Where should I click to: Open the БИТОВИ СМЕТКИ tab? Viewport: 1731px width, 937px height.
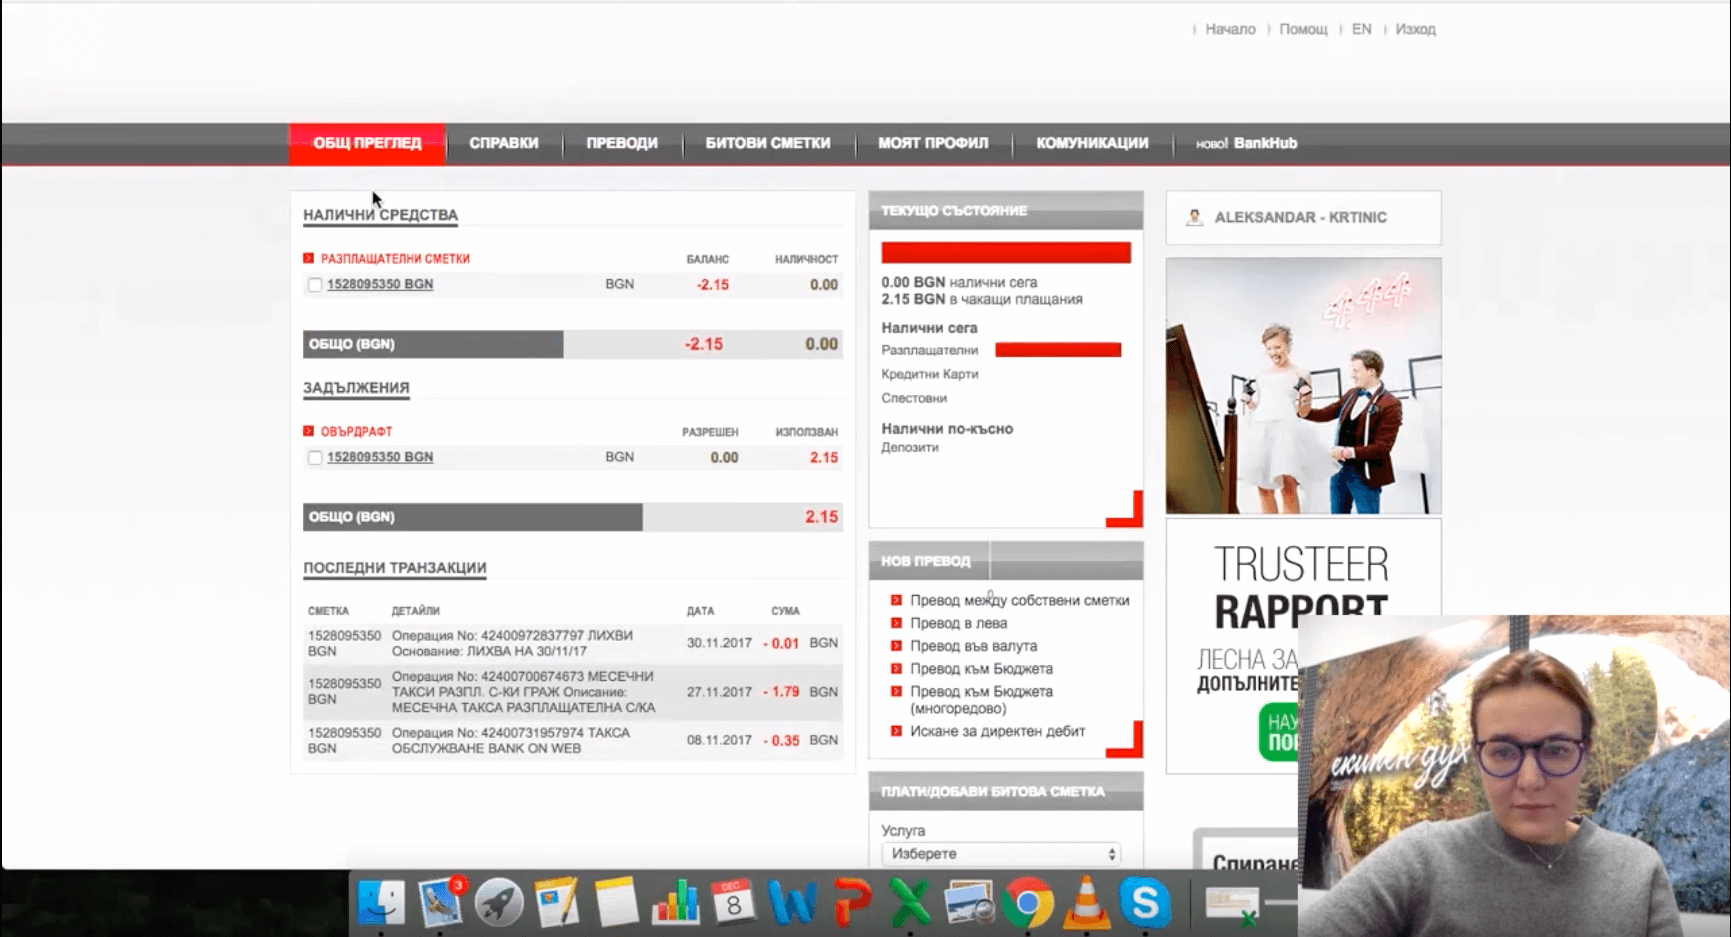pos(767,143)
